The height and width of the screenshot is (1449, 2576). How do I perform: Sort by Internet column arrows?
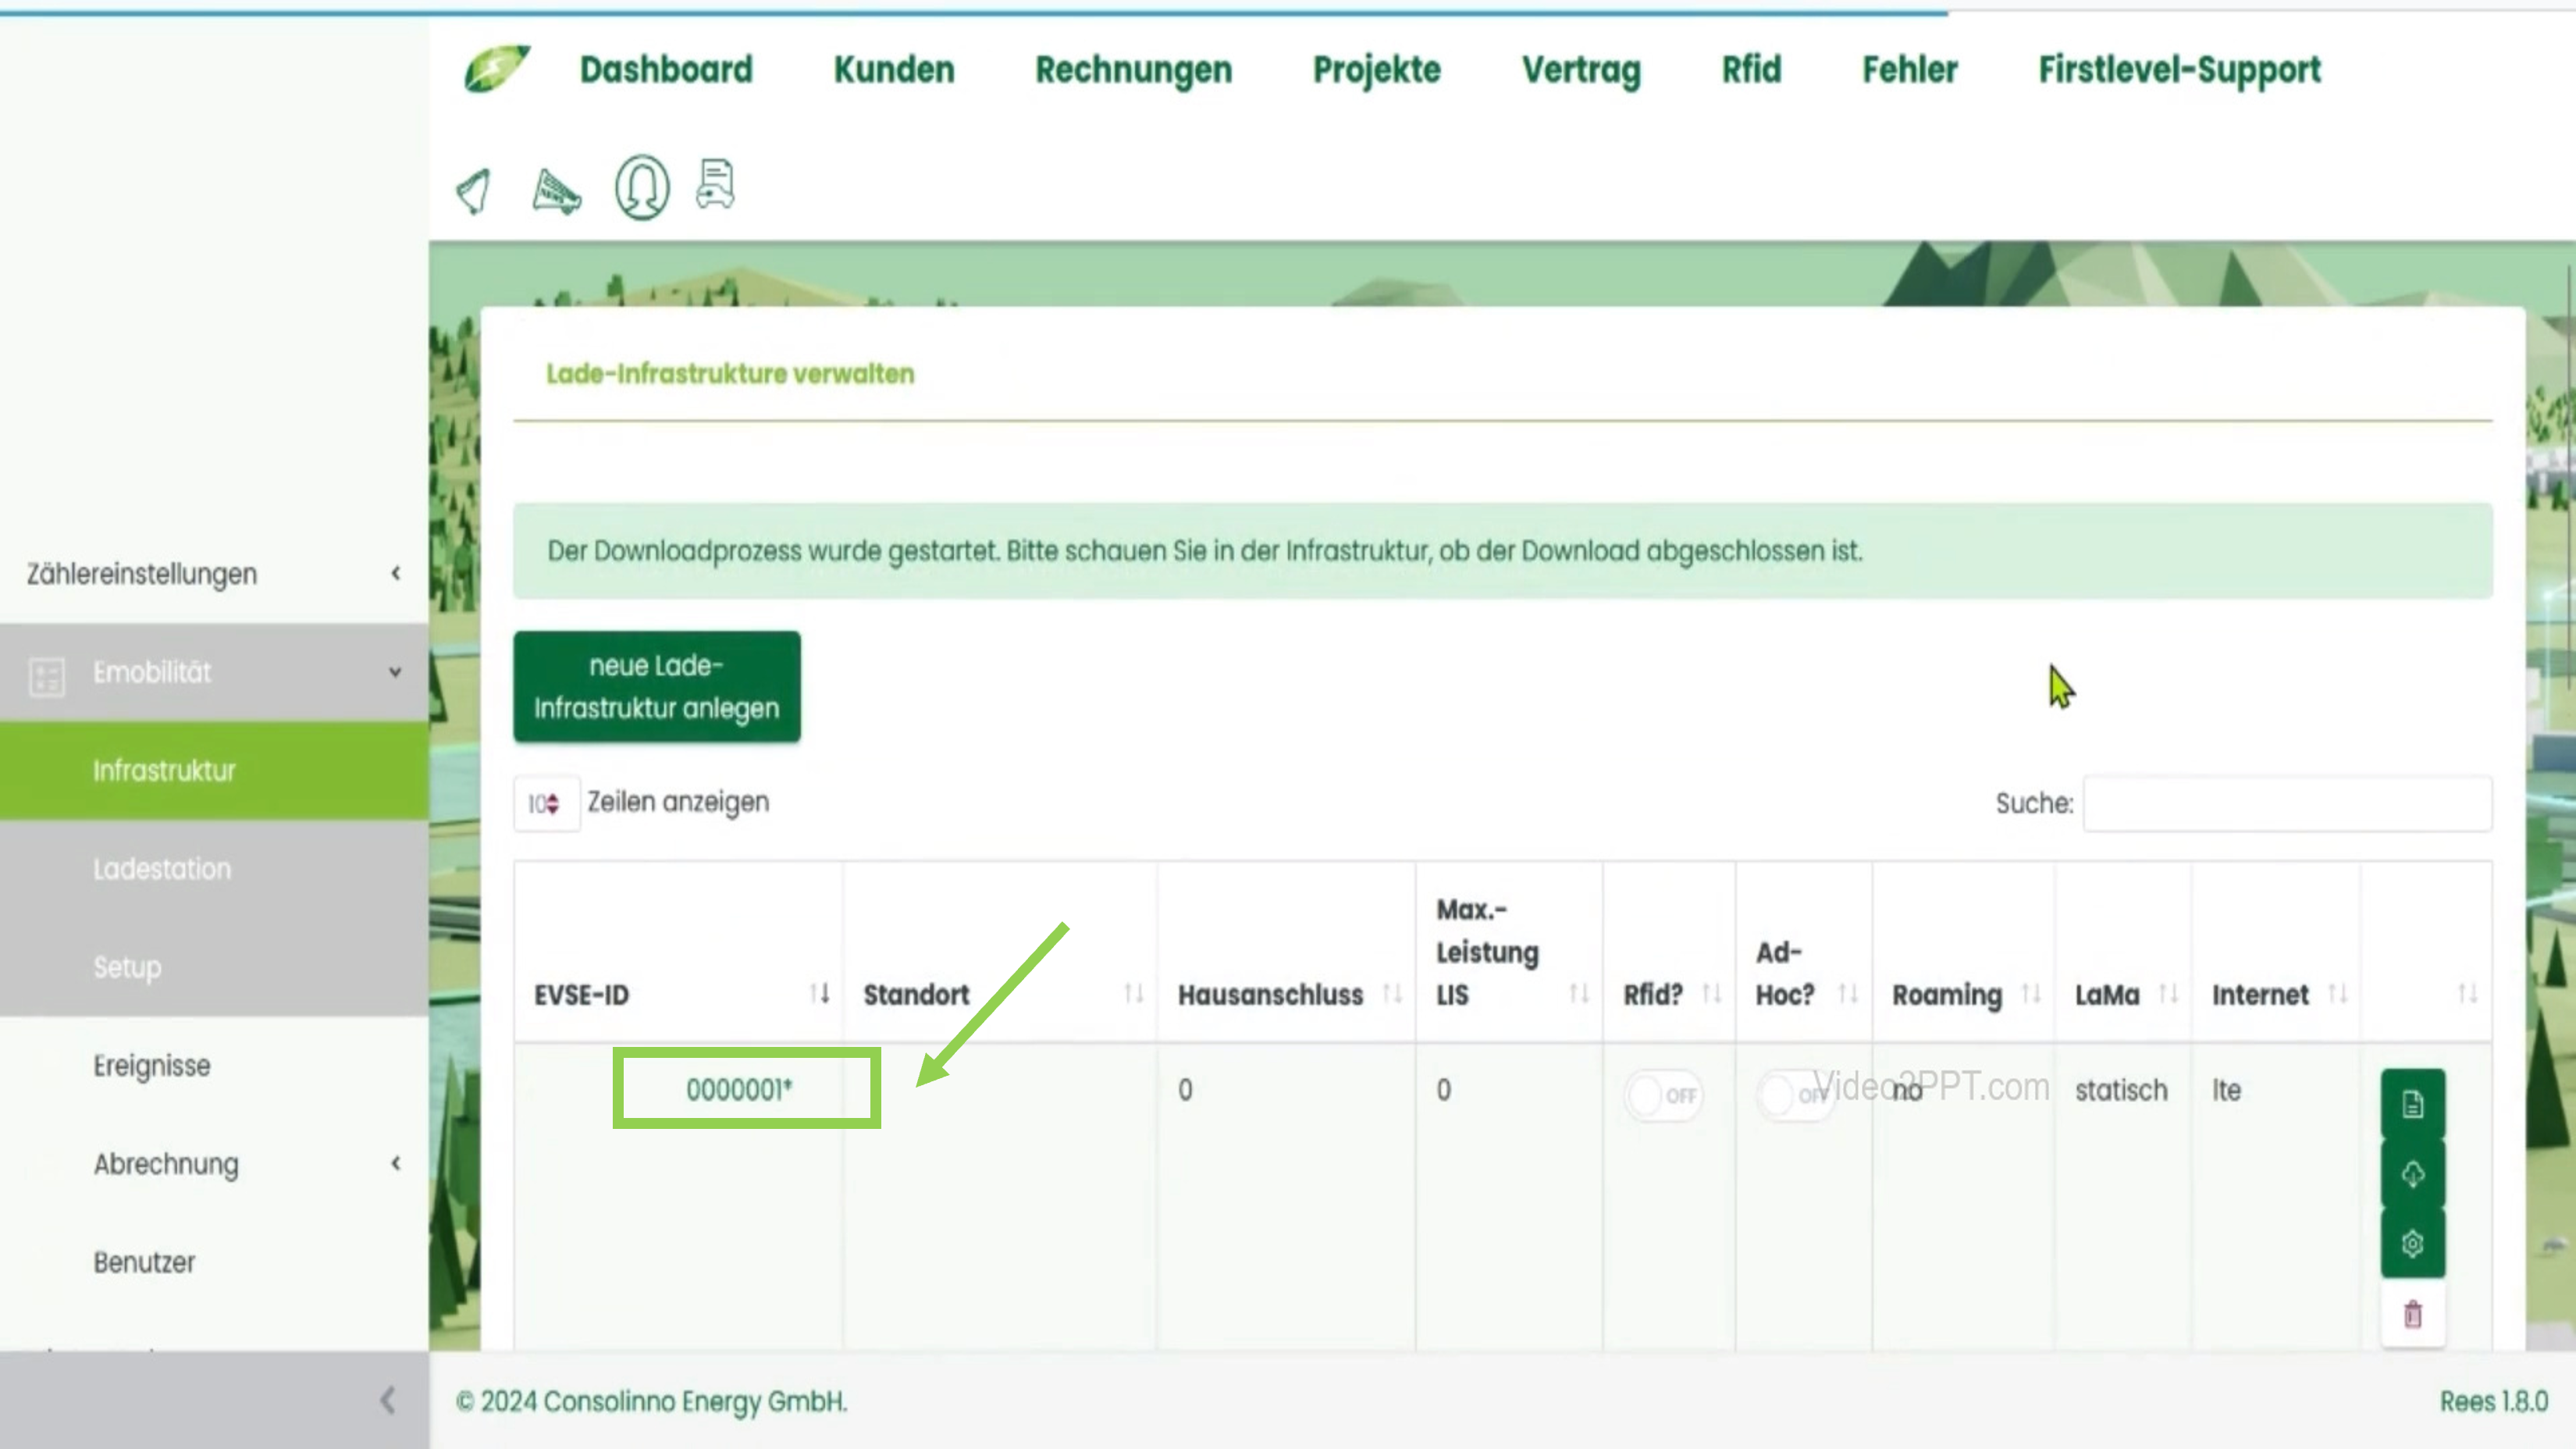(x=2337, y=994)
